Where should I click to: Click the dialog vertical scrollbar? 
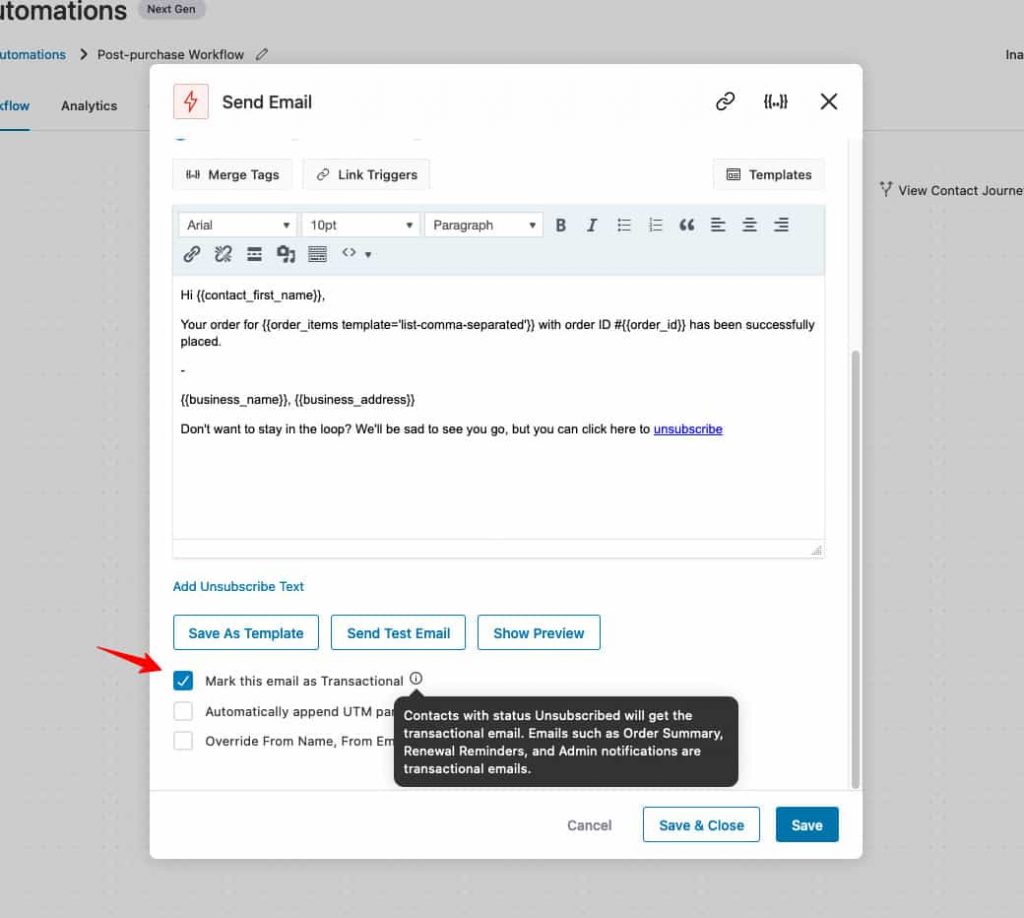point(855,568)
